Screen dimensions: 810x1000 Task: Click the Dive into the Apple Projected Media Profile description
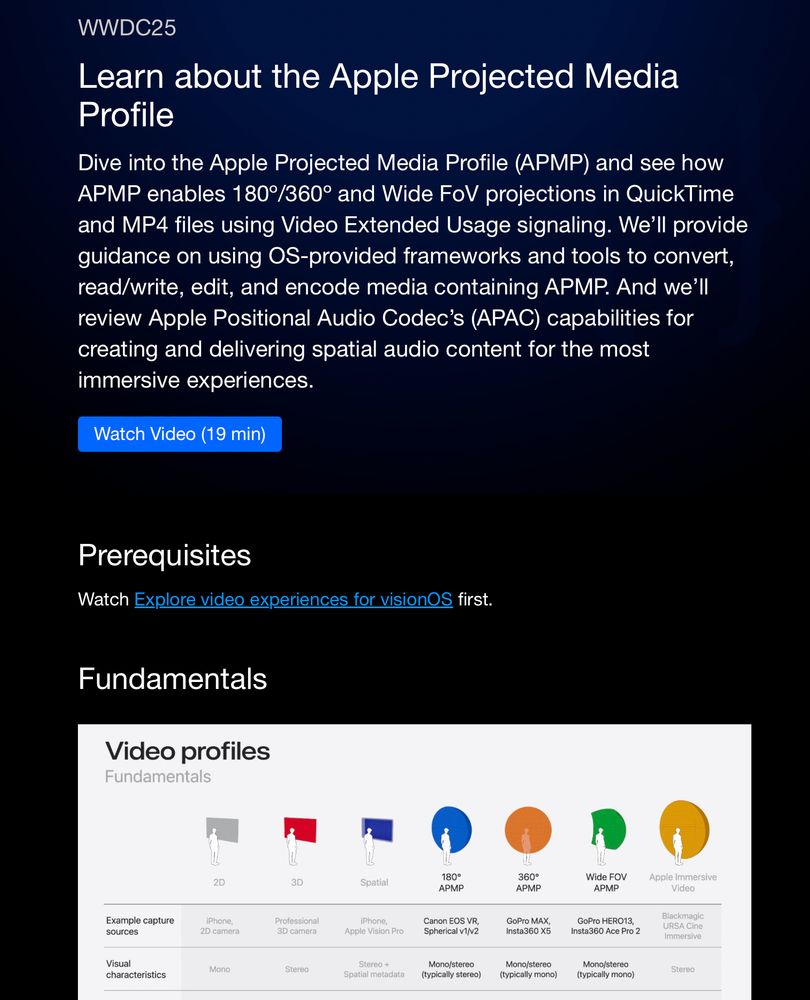click(x=412, y=271)
